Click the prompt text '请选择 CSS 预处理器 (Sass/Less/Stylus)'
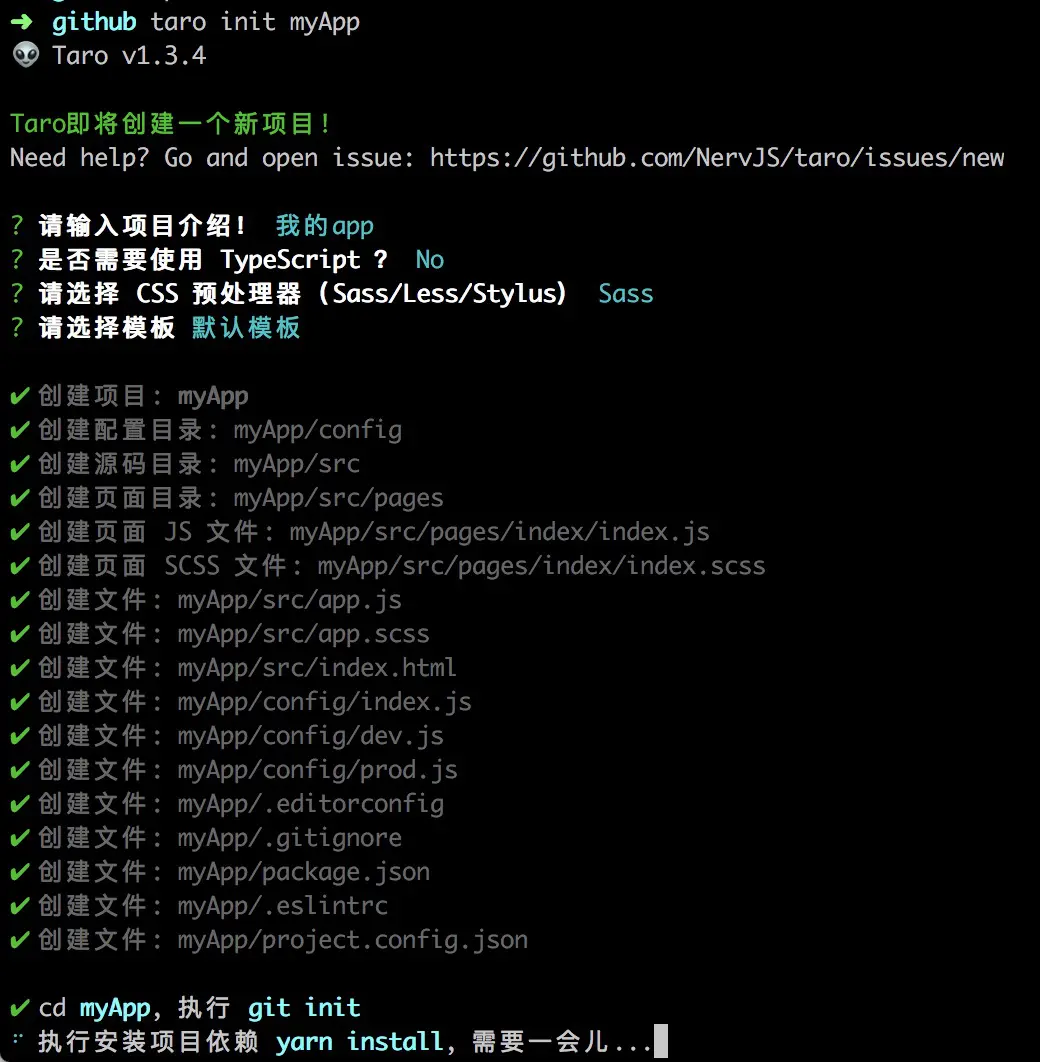Image resolution: width=1040 pixels, height=1062 pixels. (303, 293)
